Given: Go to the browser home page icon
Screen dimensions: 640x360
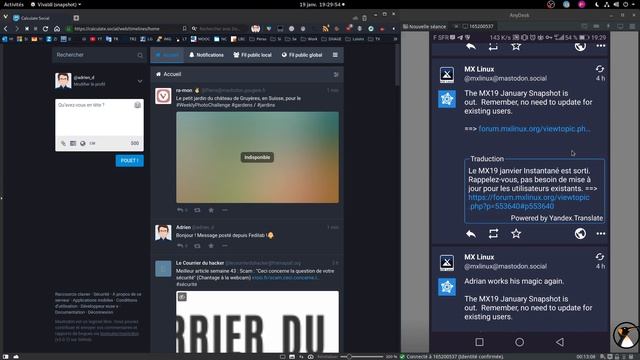Looking at the screenshot, I should point(57,29).
